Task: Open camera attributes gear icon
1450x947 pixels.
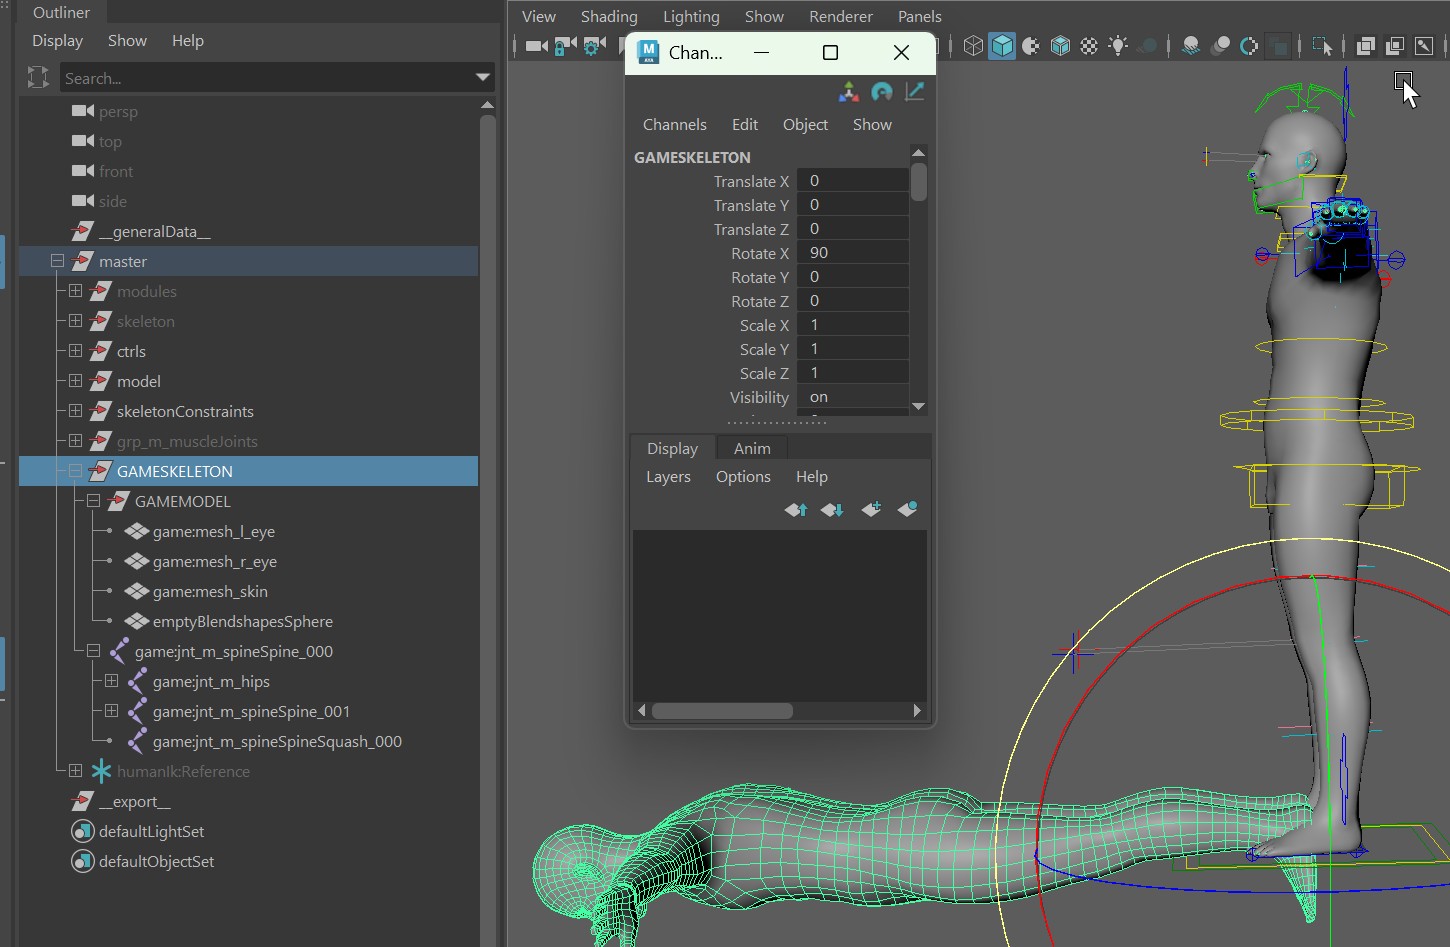Action: (593, 46)
